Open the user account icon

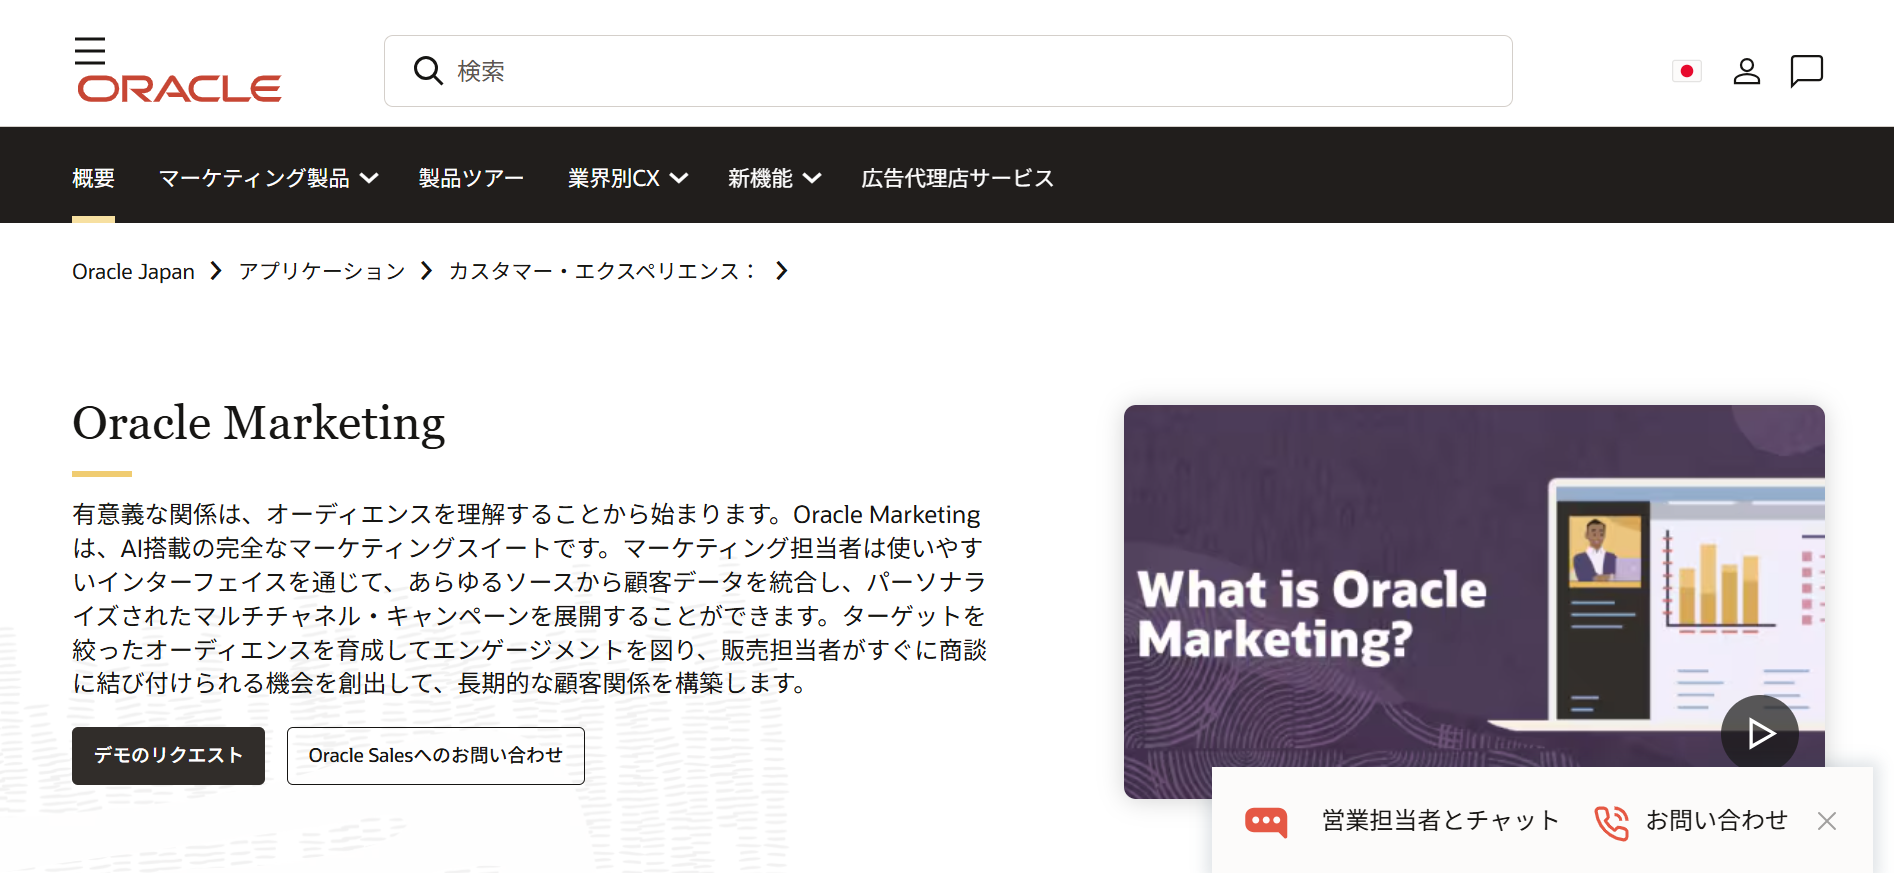(x=1746, y=71)
